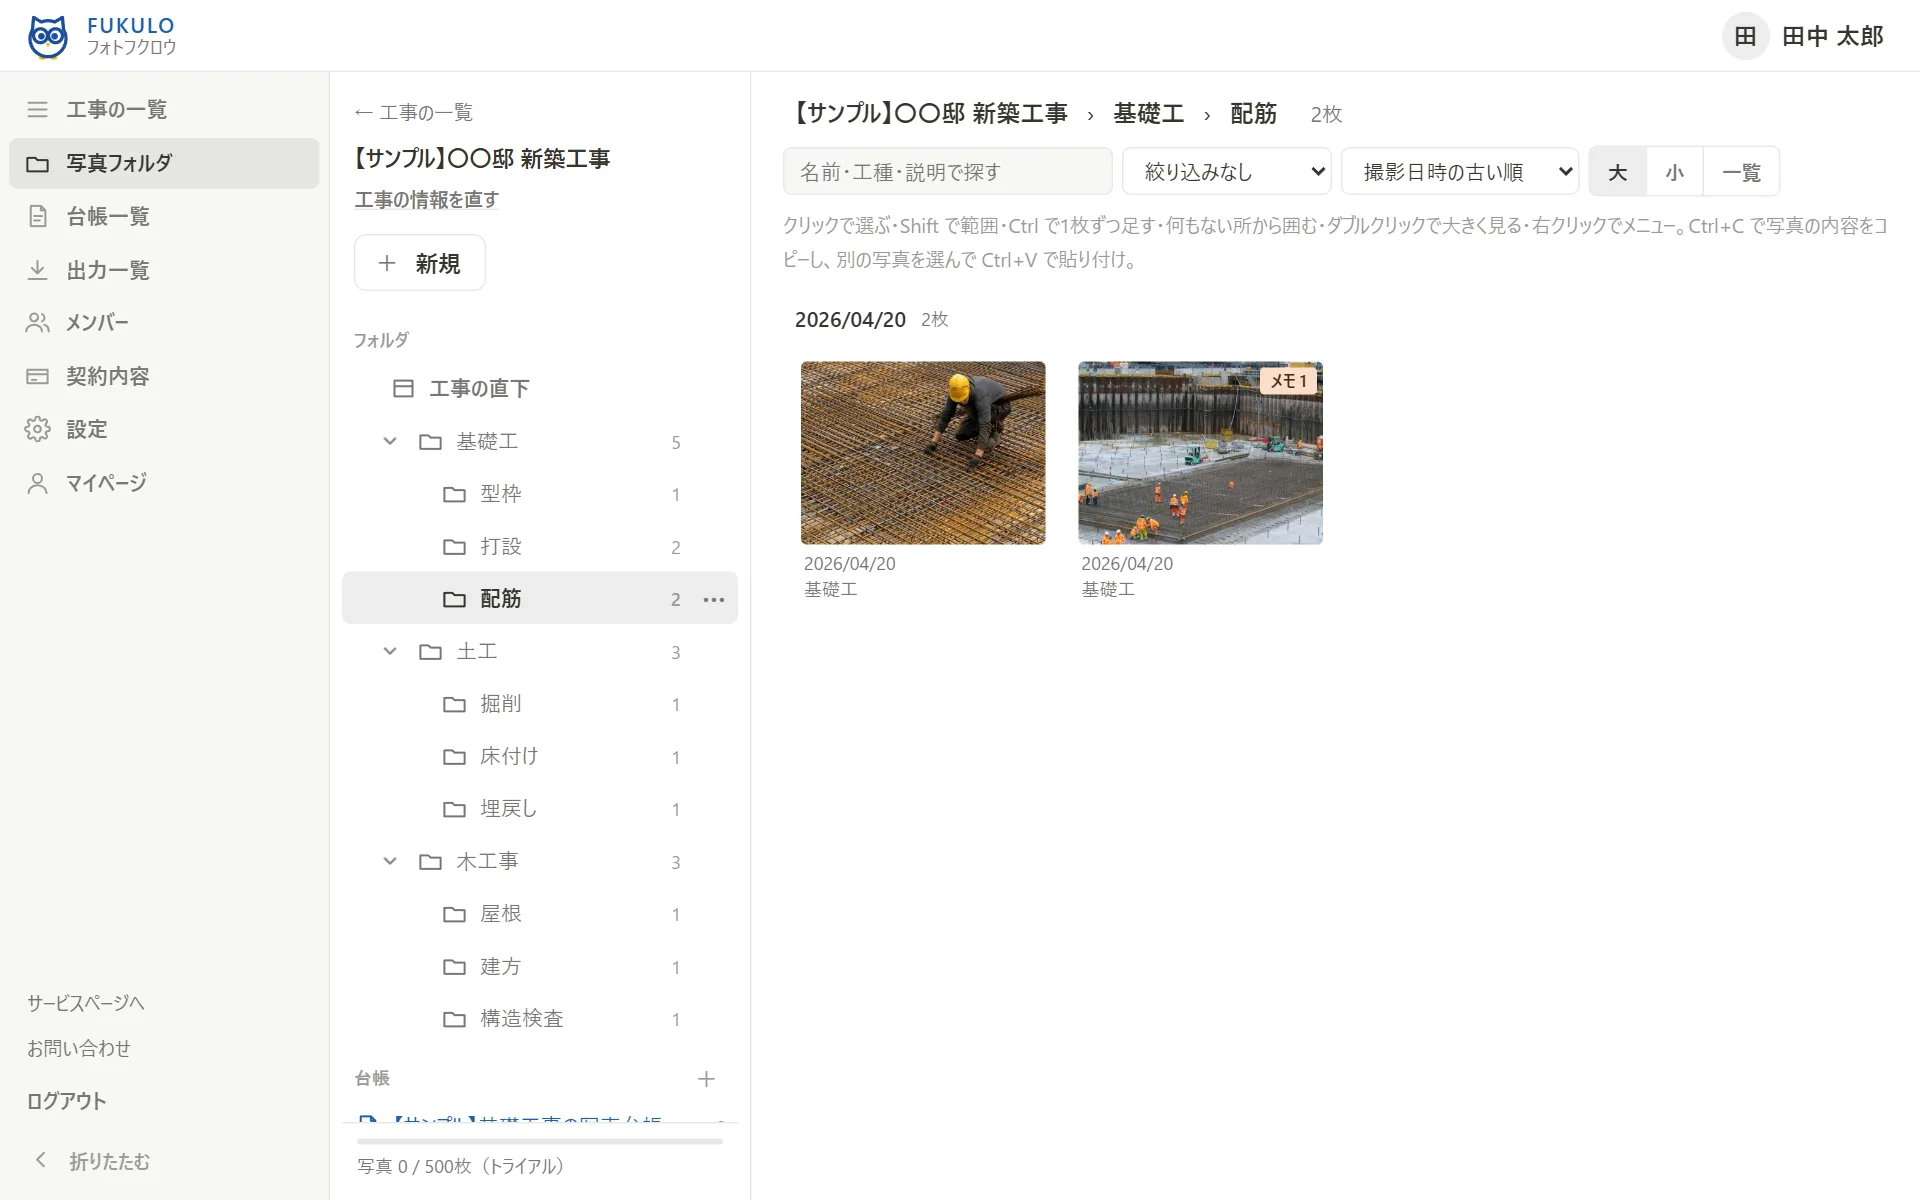Click 基礎工 in the breadcrumb
Image resolution: width=1920 pixels, height=1200 pixels.
1148,114
